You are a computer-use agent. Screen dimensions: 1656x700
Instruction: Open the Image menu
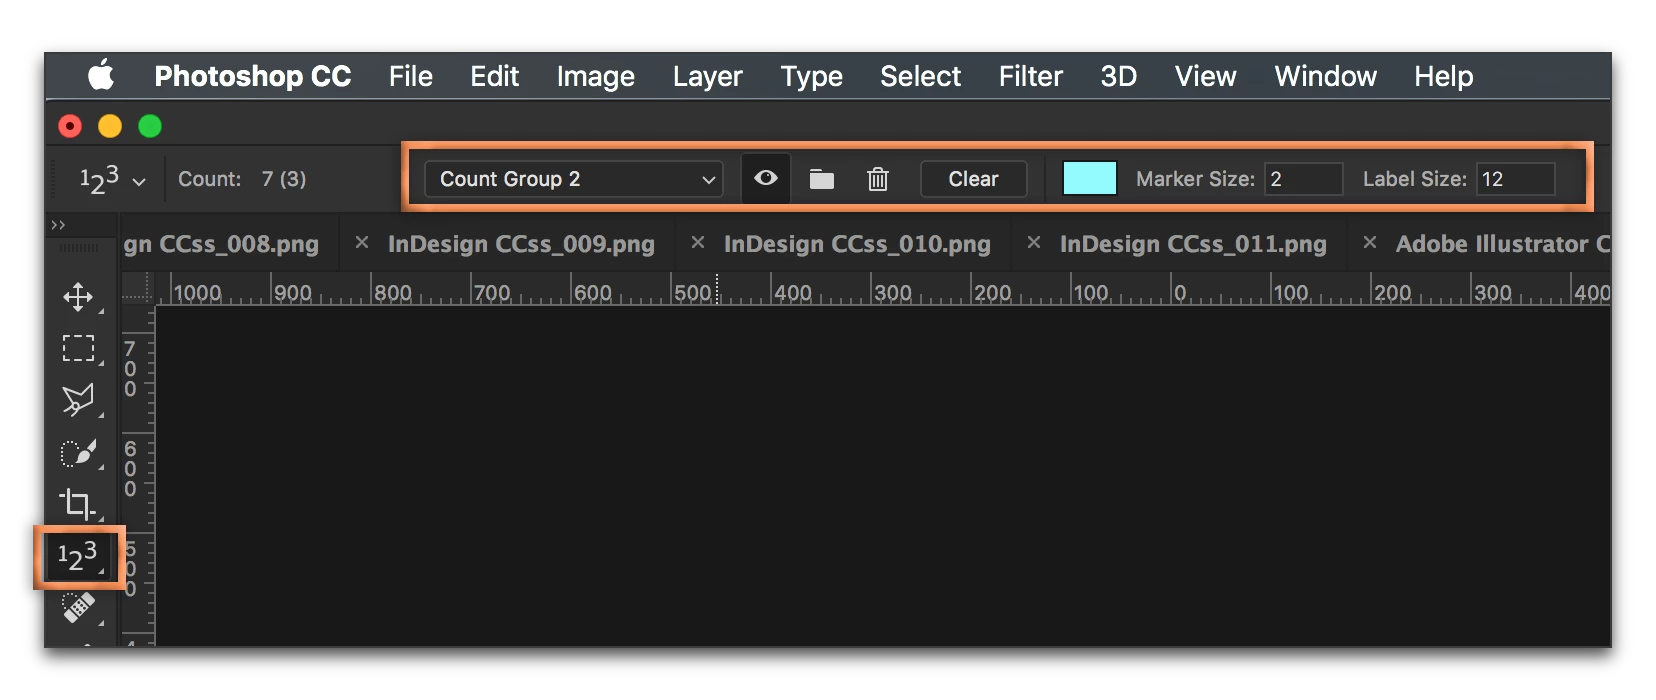click(x=596, y=77)
